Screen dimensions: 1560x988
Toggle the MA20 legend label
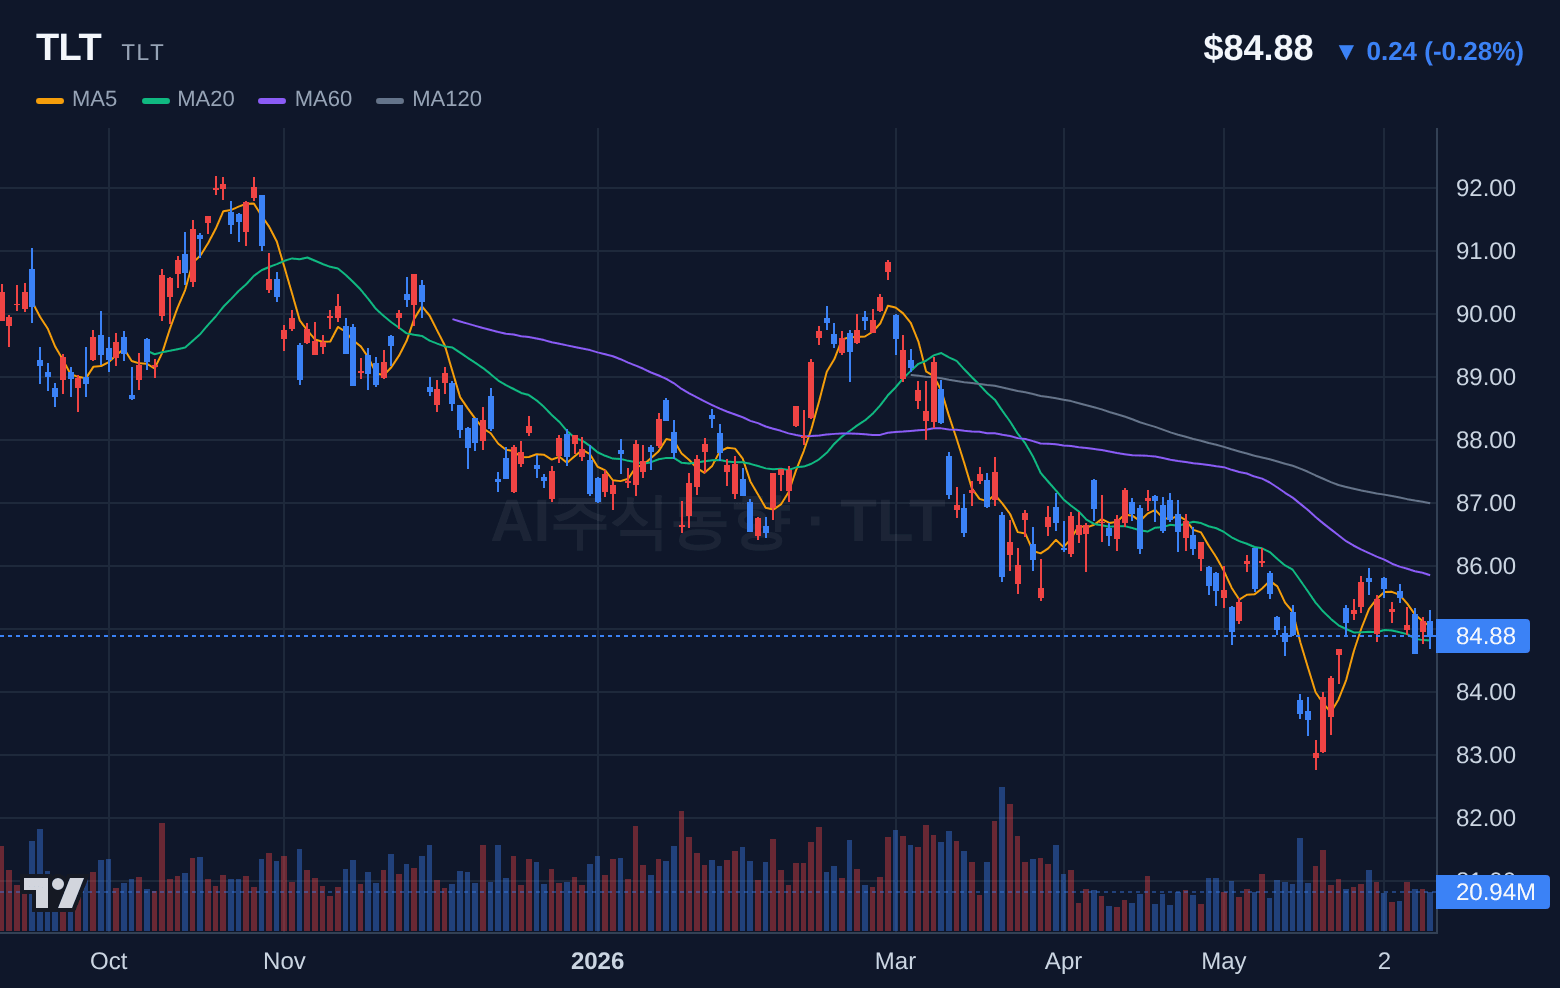pyautogui.click(x=206, y=99)
